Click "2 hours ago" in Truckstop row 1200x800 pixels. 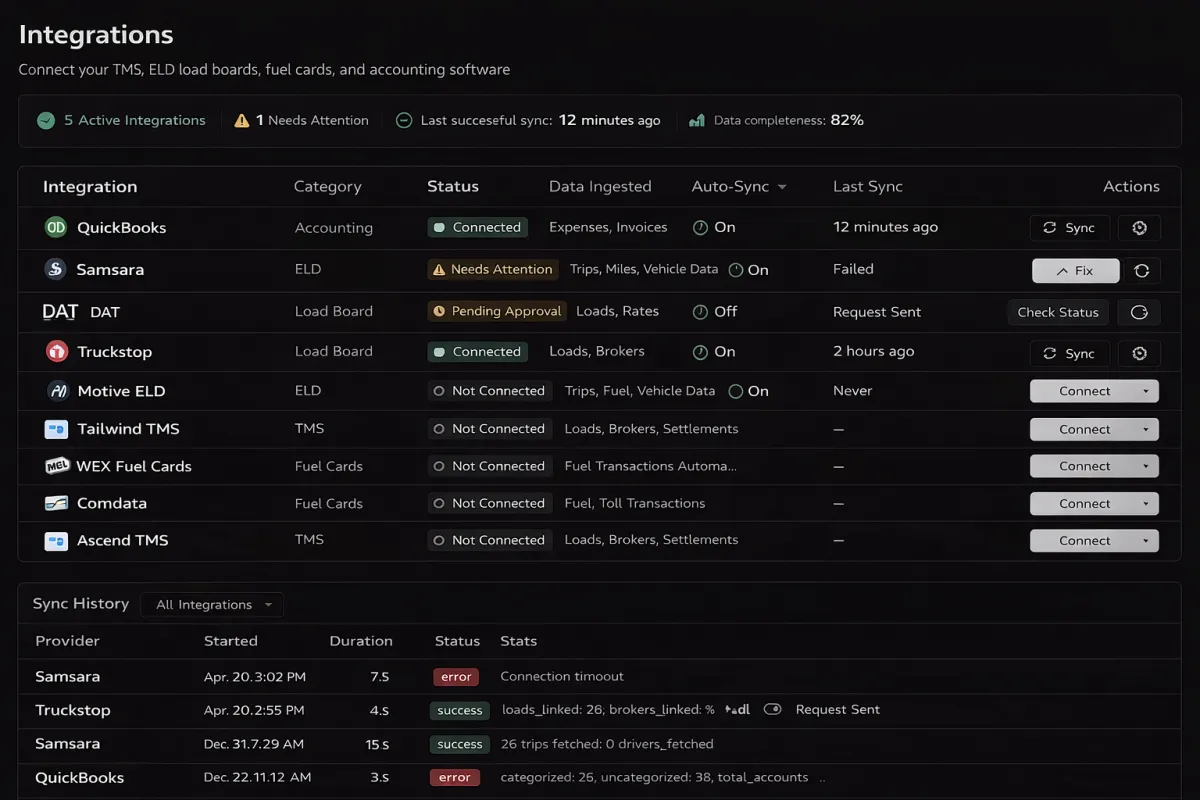(x=873, y=351)
